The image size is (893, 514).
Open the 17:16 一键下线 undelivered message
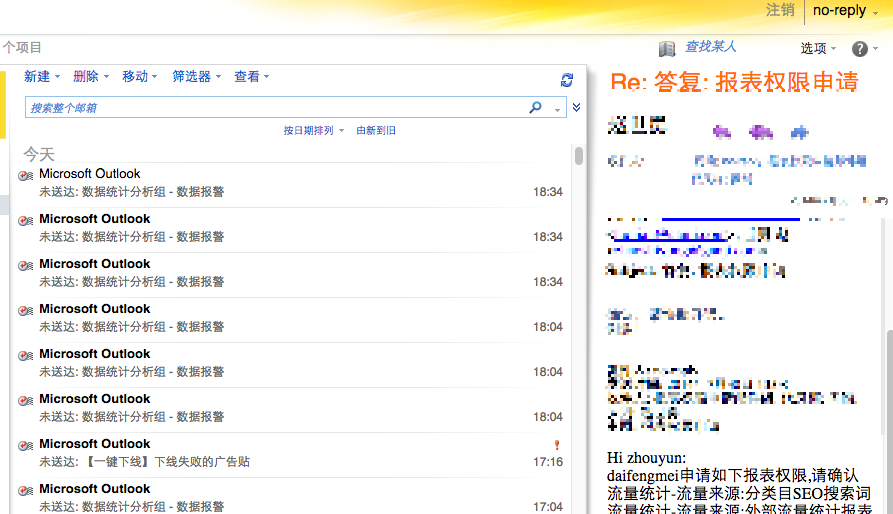coord(290,453)
